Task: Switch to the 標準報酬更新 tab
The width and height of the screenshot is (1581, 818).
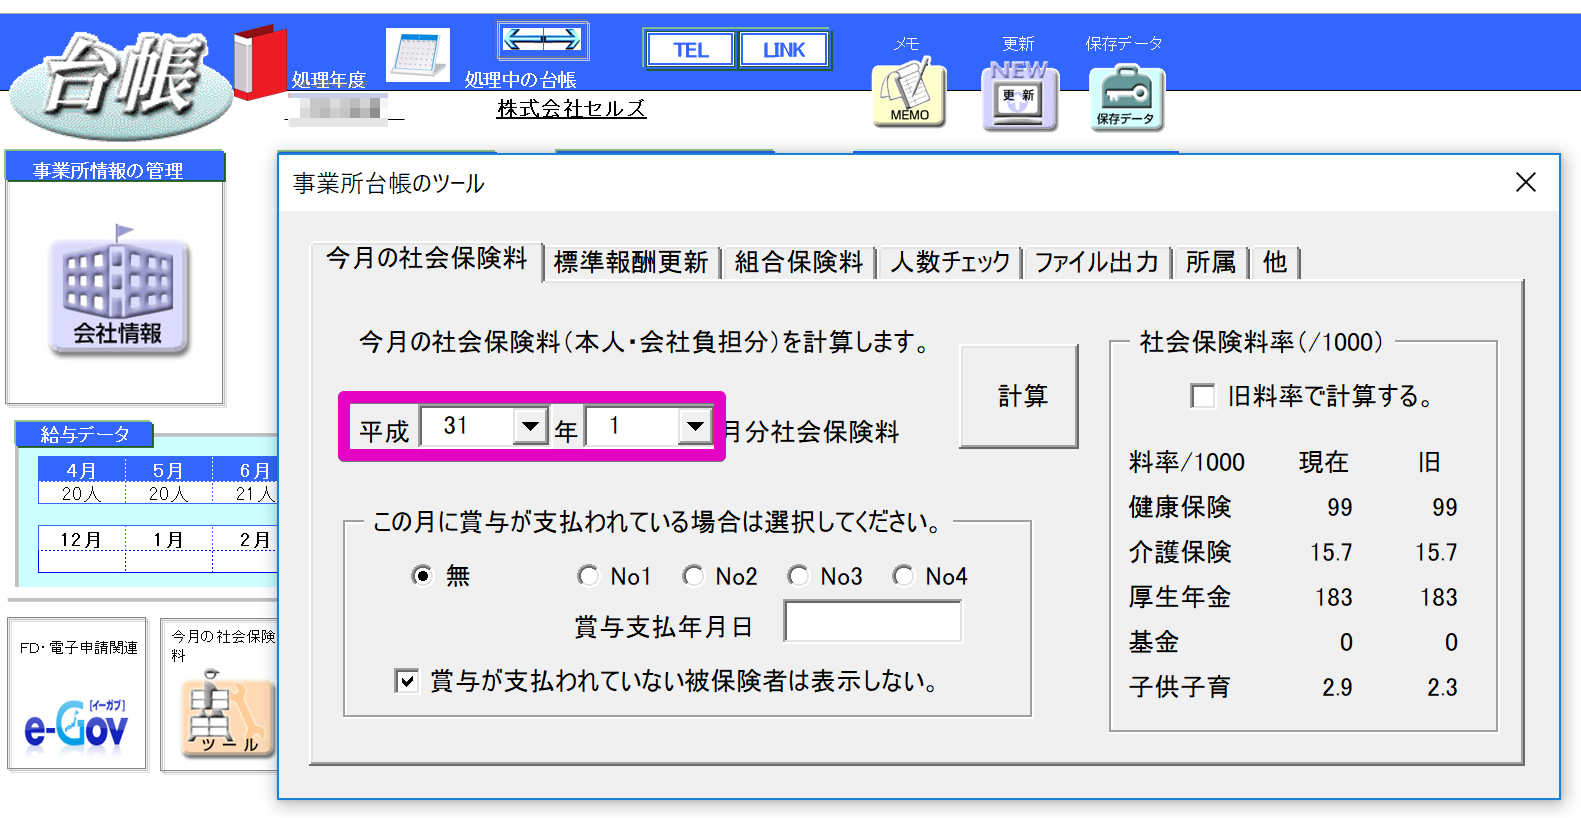Action: point(631,262)
